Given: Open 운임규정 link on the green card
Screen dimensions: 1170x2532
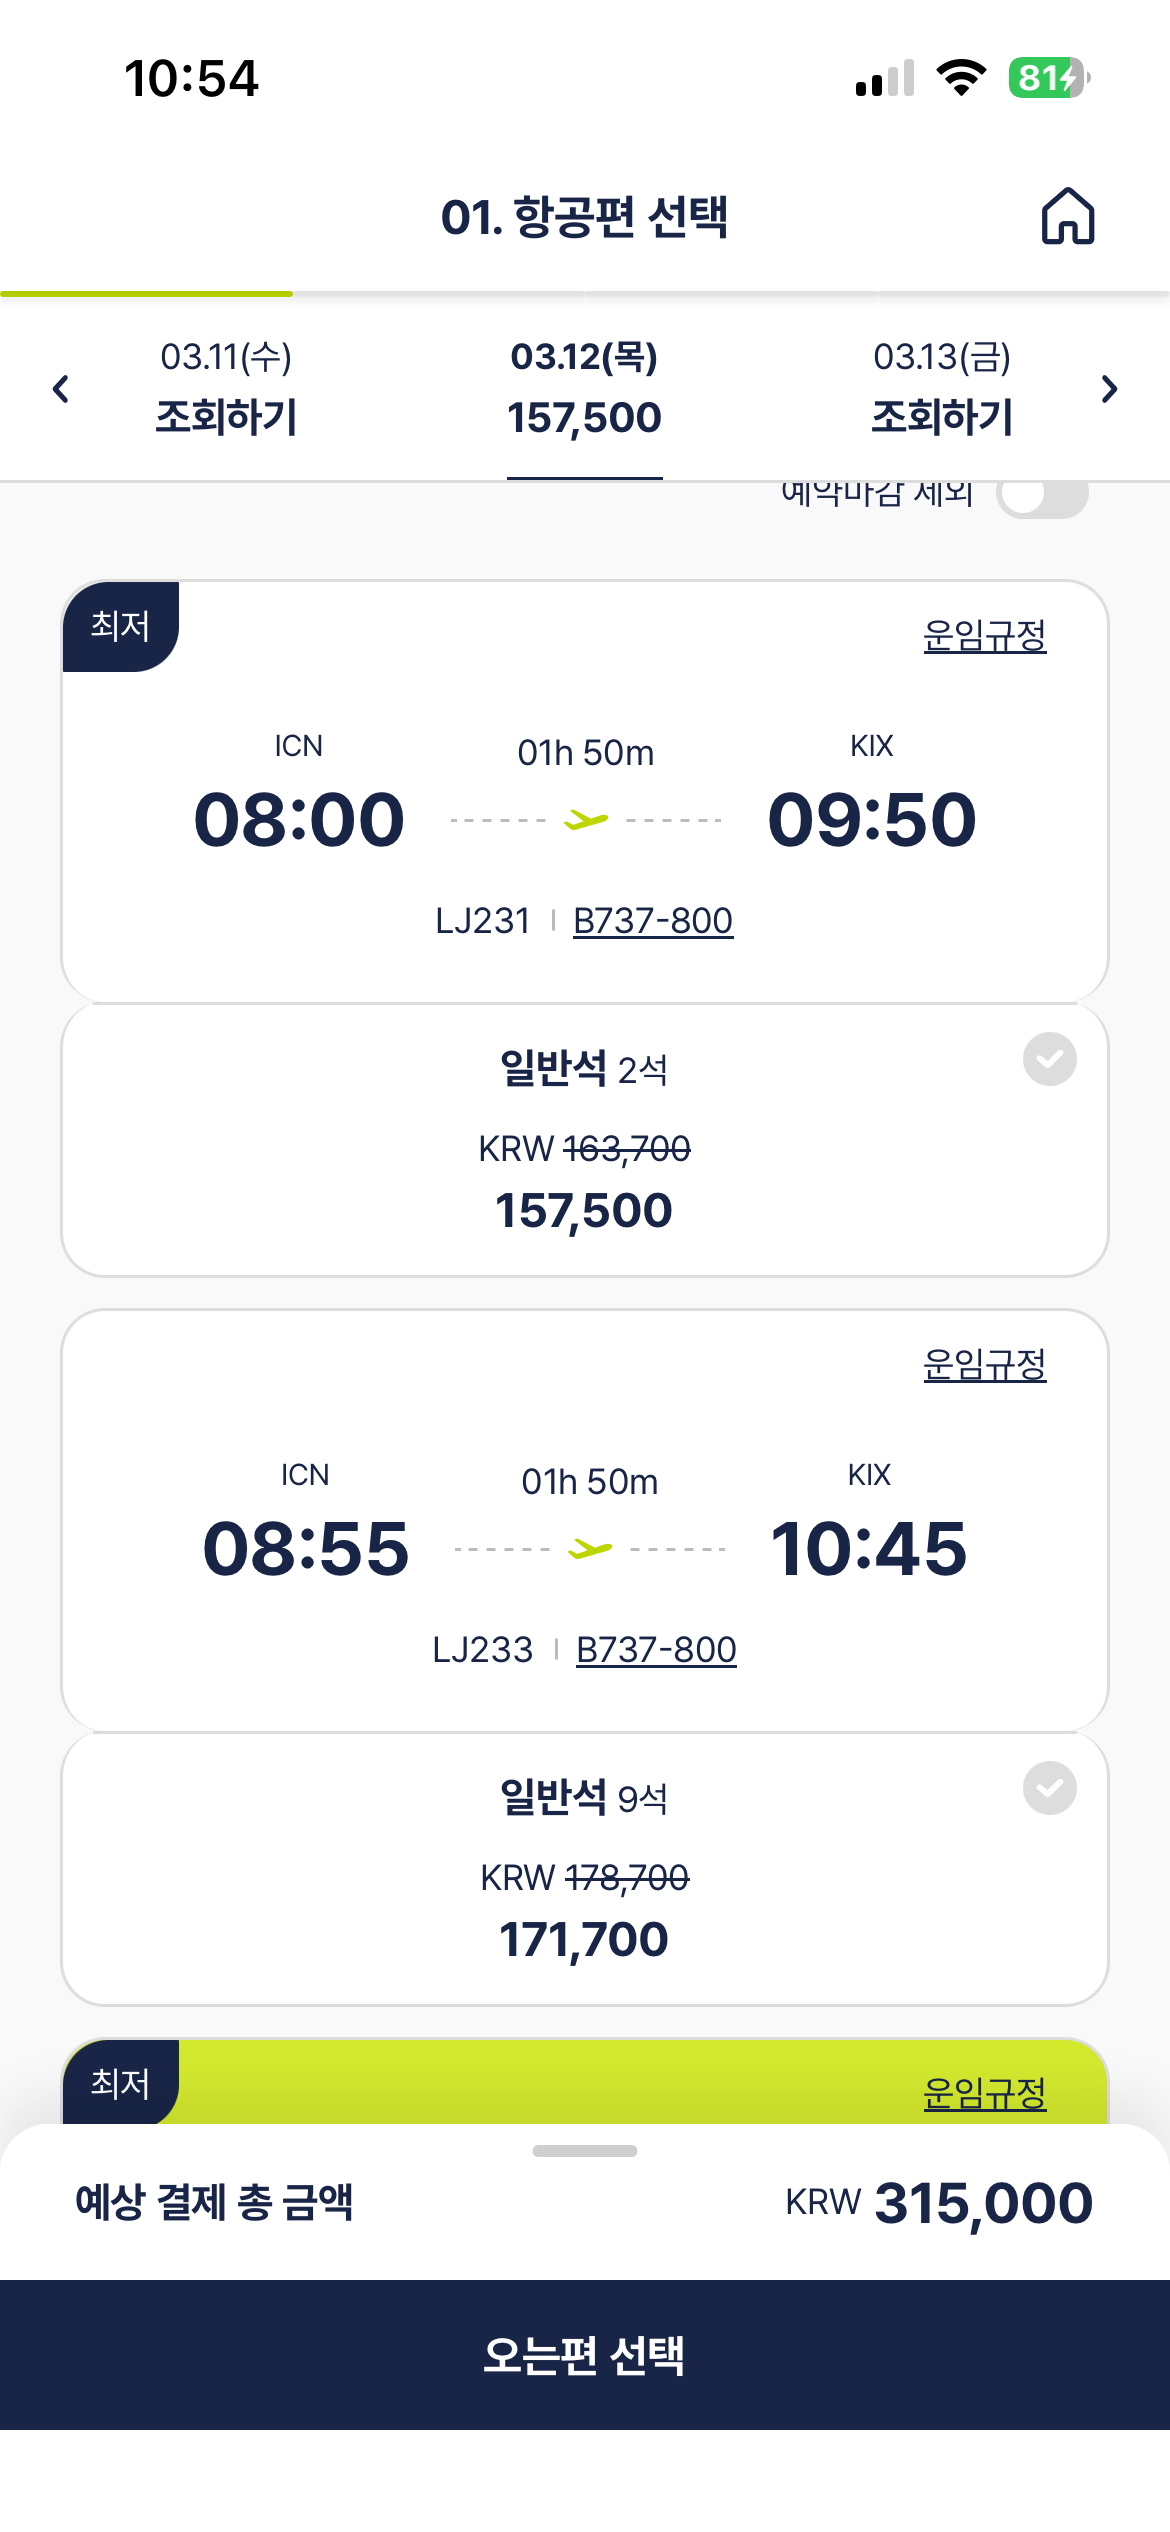Looking at the screenshot, I should click(x=984, y=2093).
